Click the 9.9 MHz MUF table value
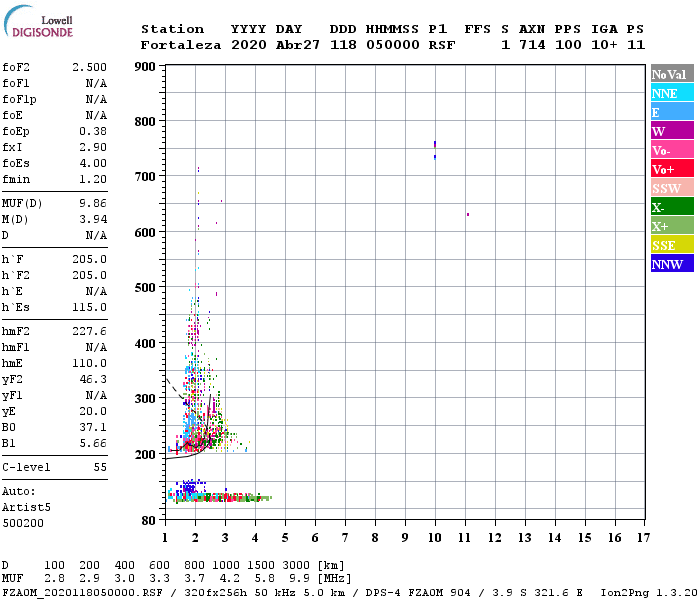Viewport: 700px width, 600px height. [300, 578]
